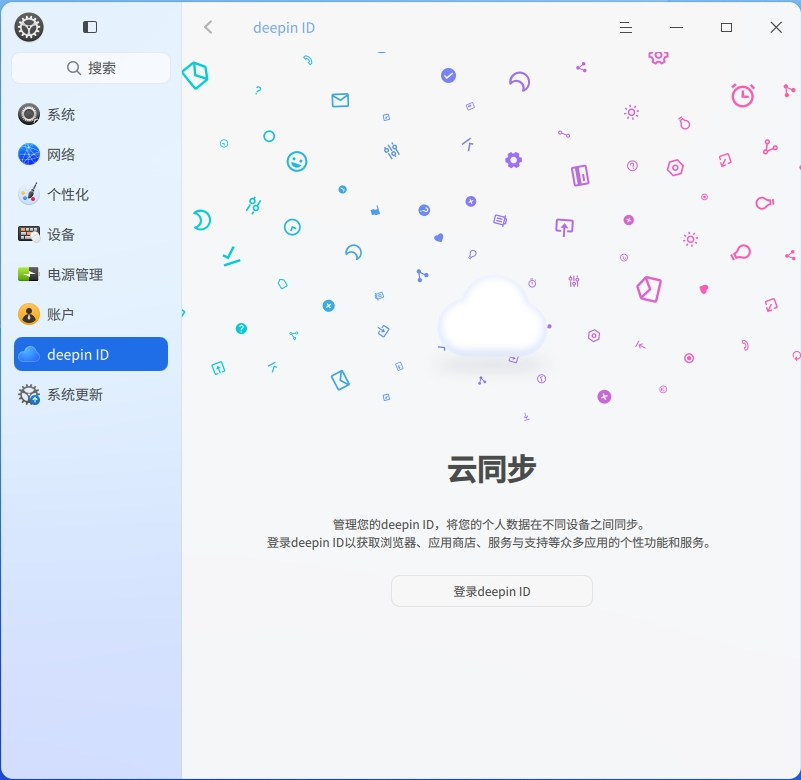This screenshot has width=801, height=780.
Task: Click the 账户 user icon
Action: tap(29, 314)
